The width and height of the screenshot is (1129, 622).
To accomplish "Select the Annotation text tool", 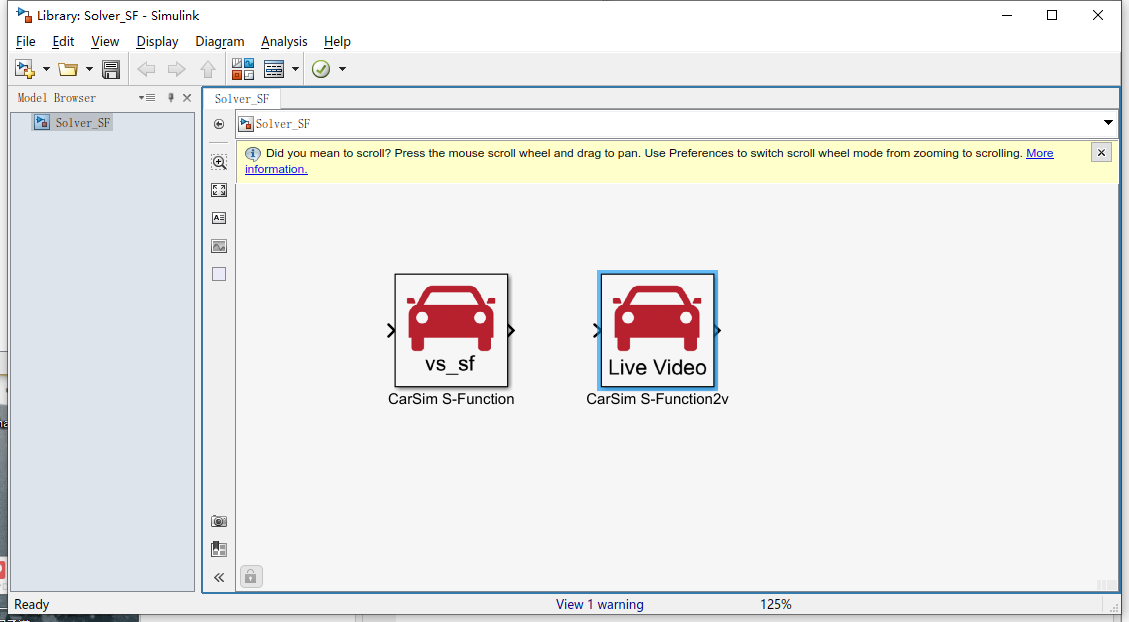I will (x=219, y=218).
